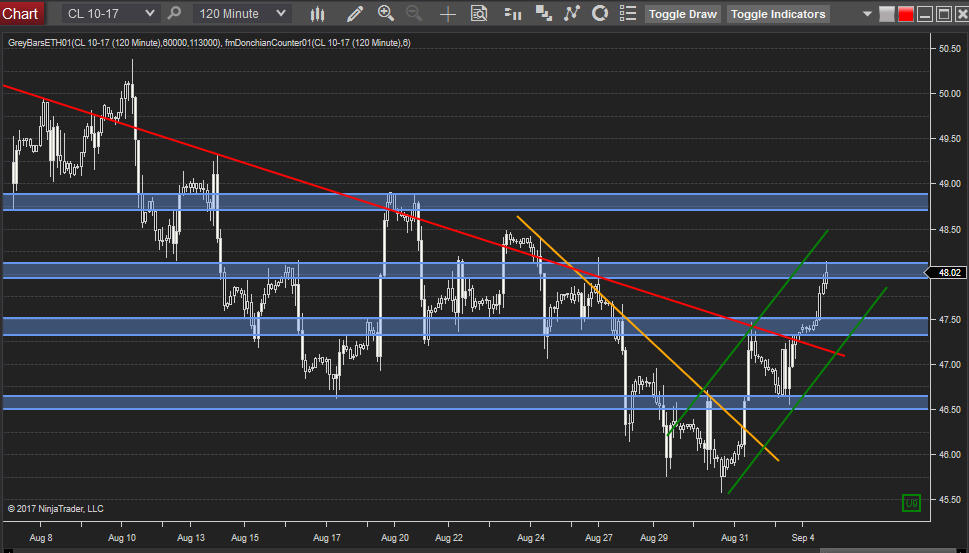
Task: Click the Aug 15 date label
Action: (245, 538)
